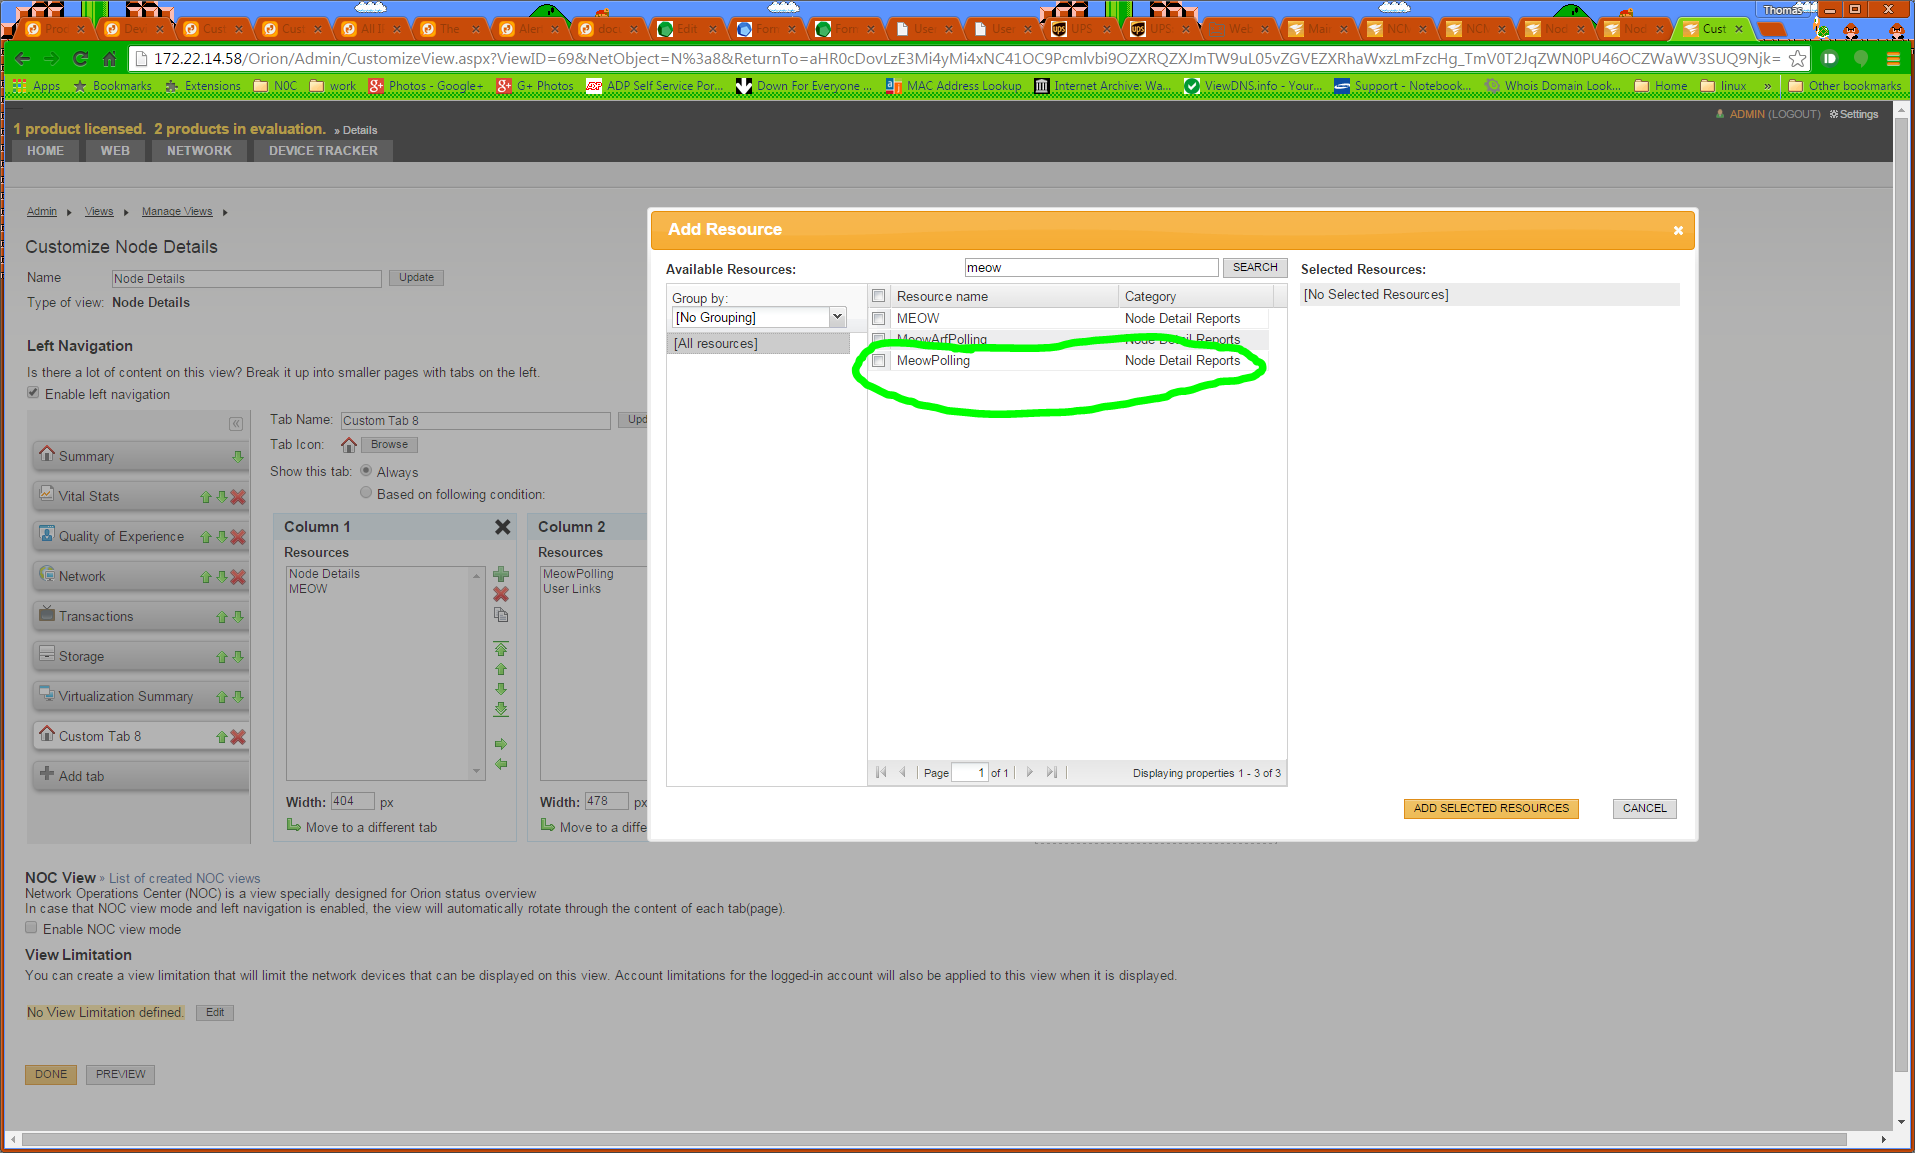1915x1153 pixels.
Task: Open List of created NOC views
Action: pos(184,879)
